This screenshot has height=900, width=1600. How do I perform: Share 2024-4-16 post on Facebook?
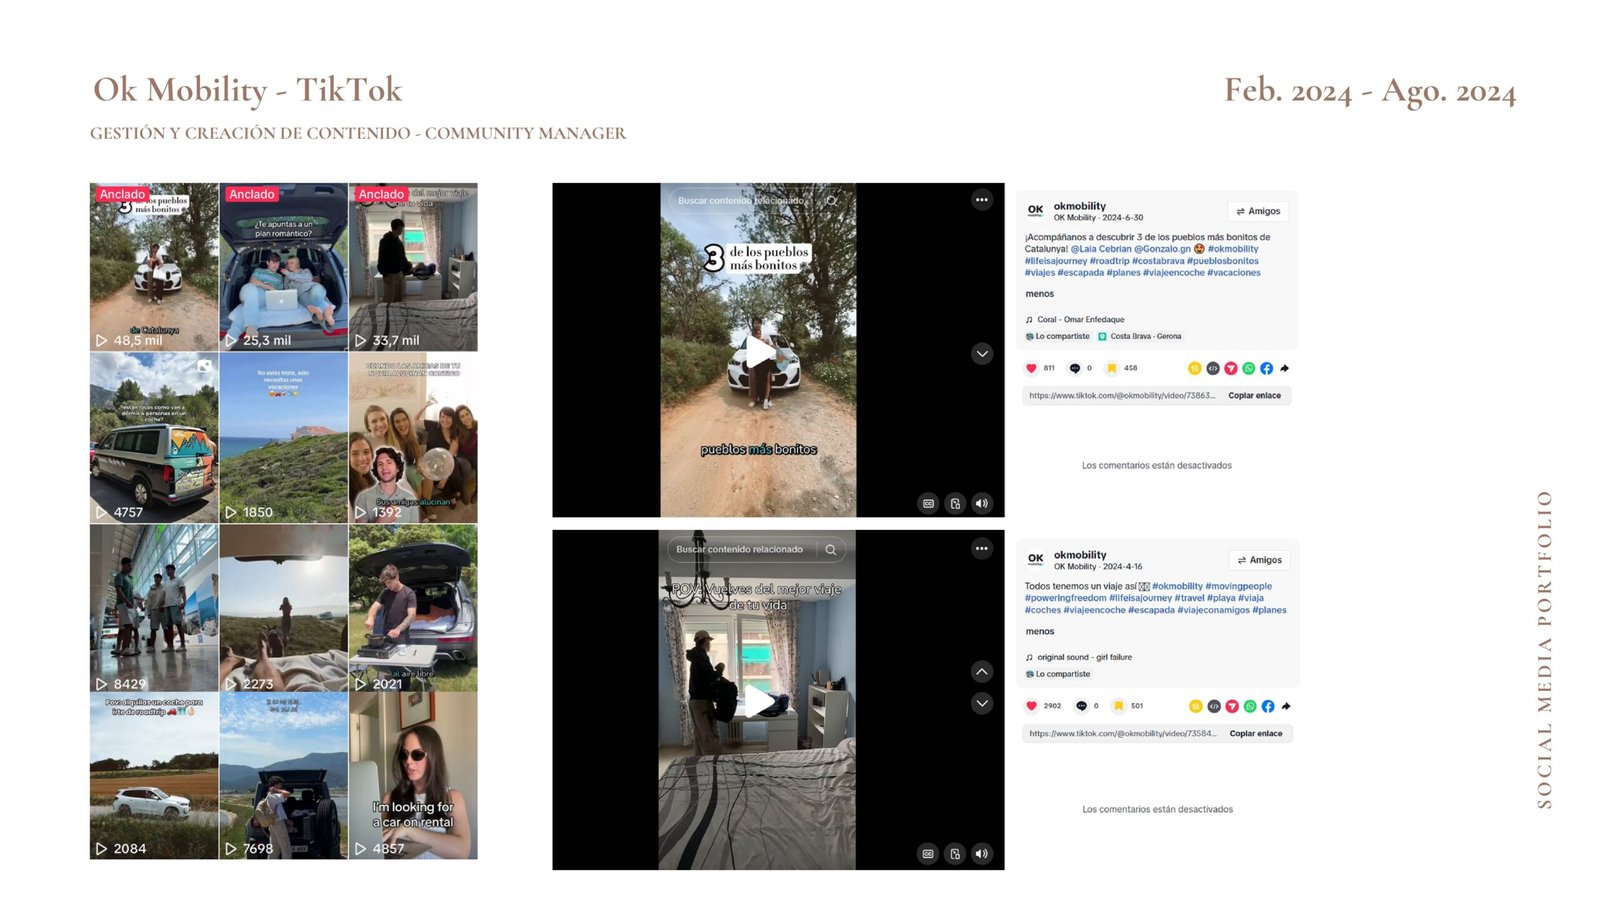[1268, 706]
